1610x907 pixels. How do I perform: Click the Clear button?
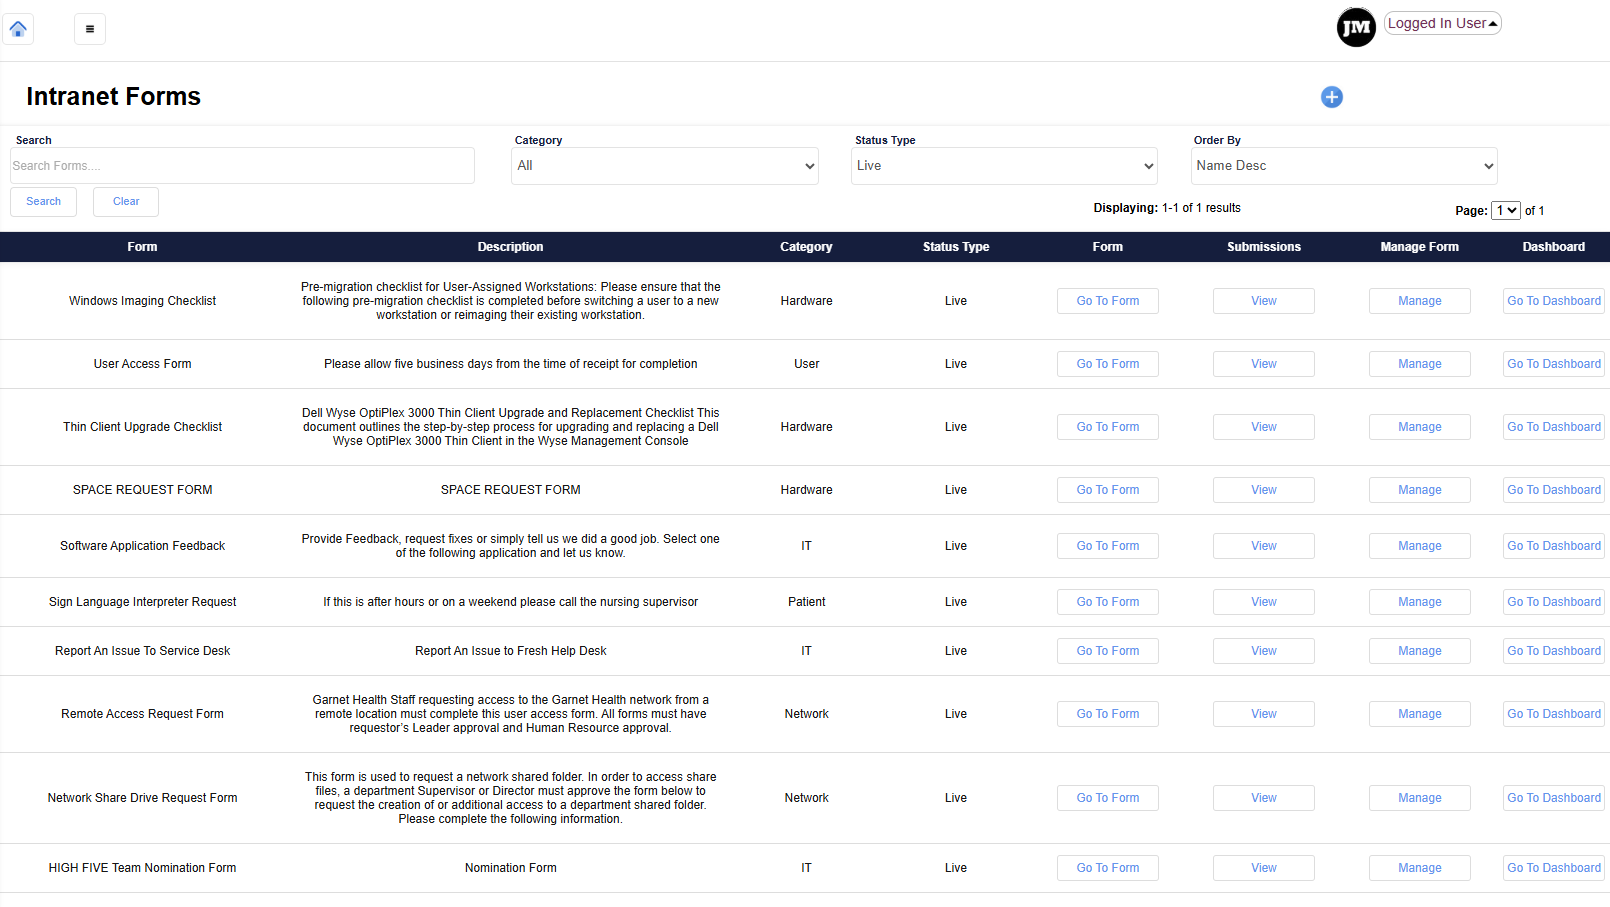coord(126,202)
